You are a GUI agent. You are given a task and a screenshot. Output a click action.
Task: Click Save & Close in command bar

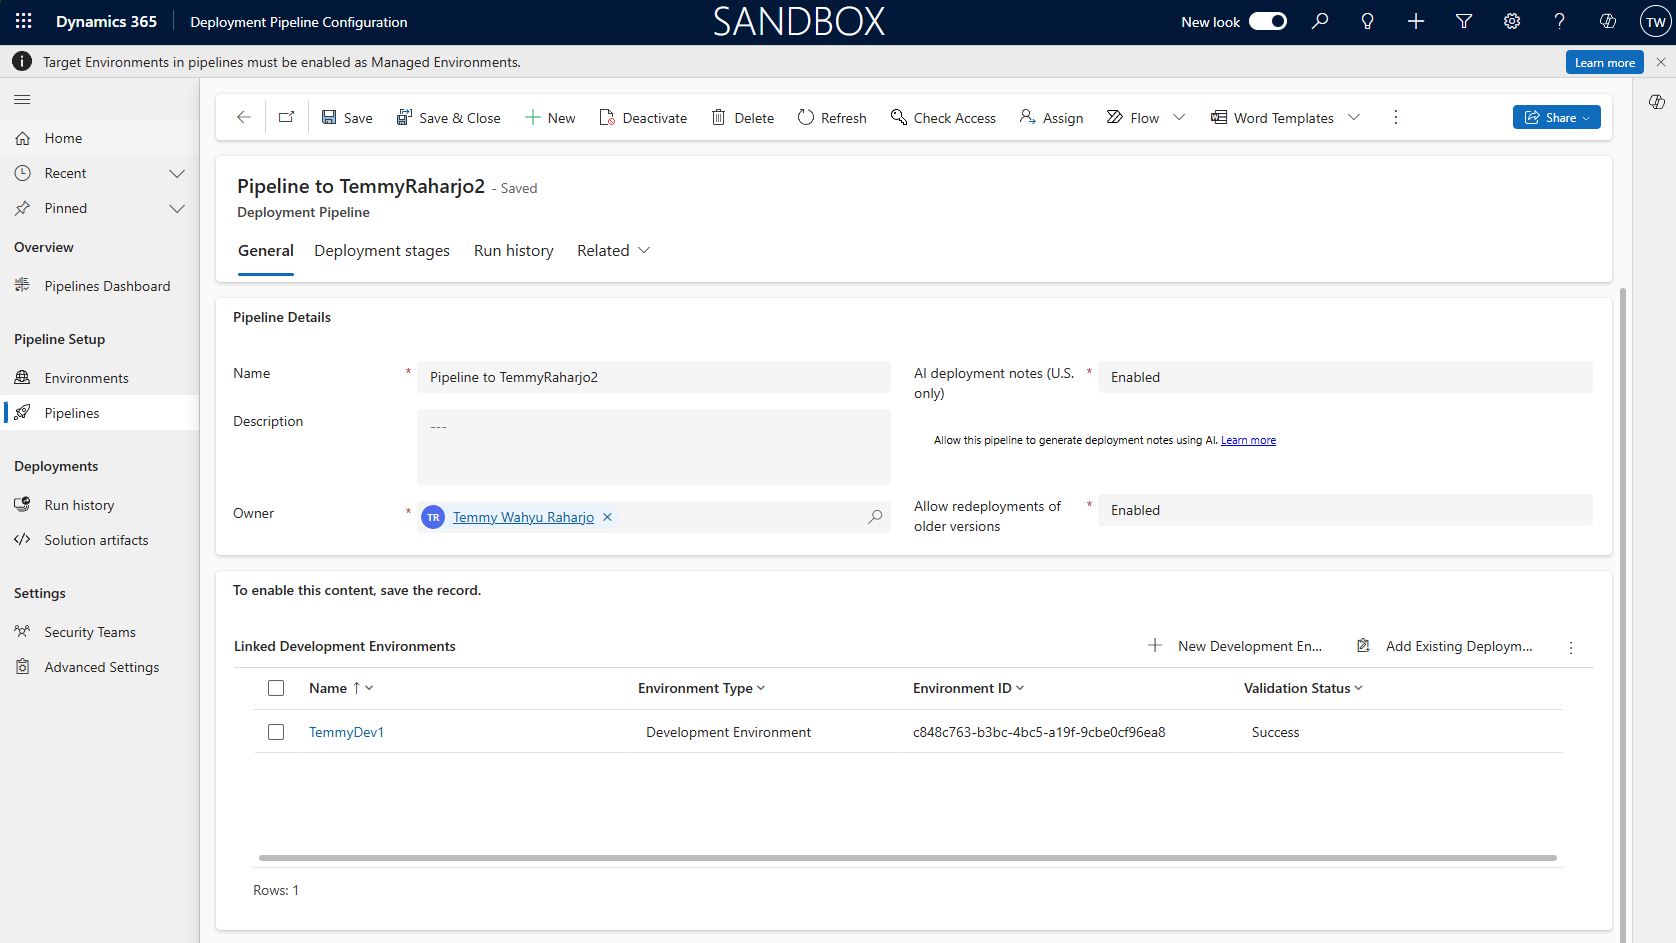[448, 118]
